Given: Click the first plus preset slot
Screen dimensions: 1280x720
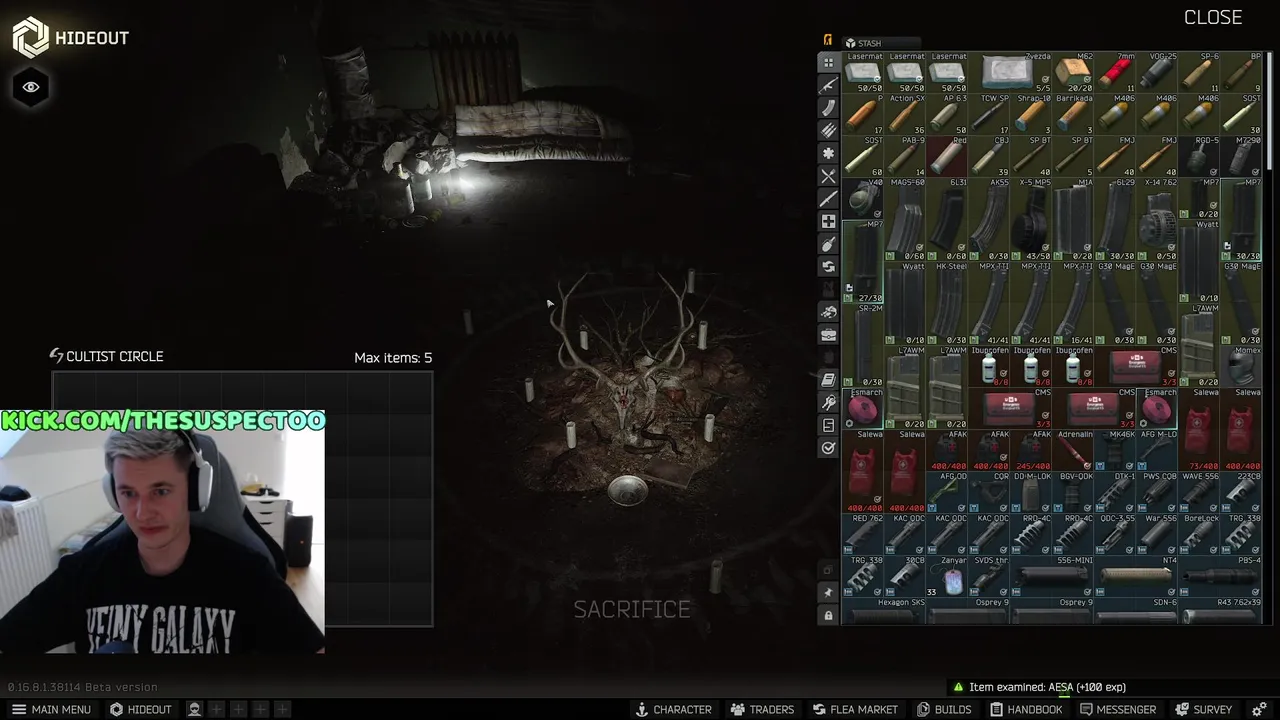Looking at the screenshot, I should pyautogui.click(x=217, y=709).
